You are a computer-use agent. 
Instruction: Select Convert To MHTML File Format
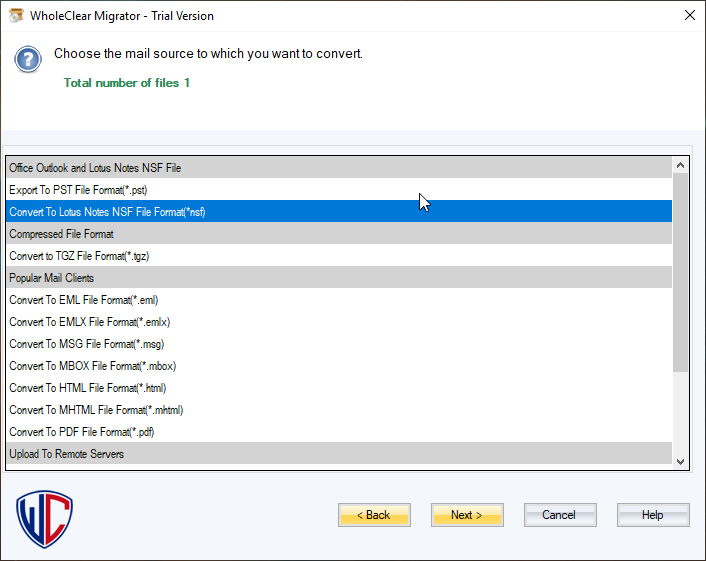tap(339, 410)
